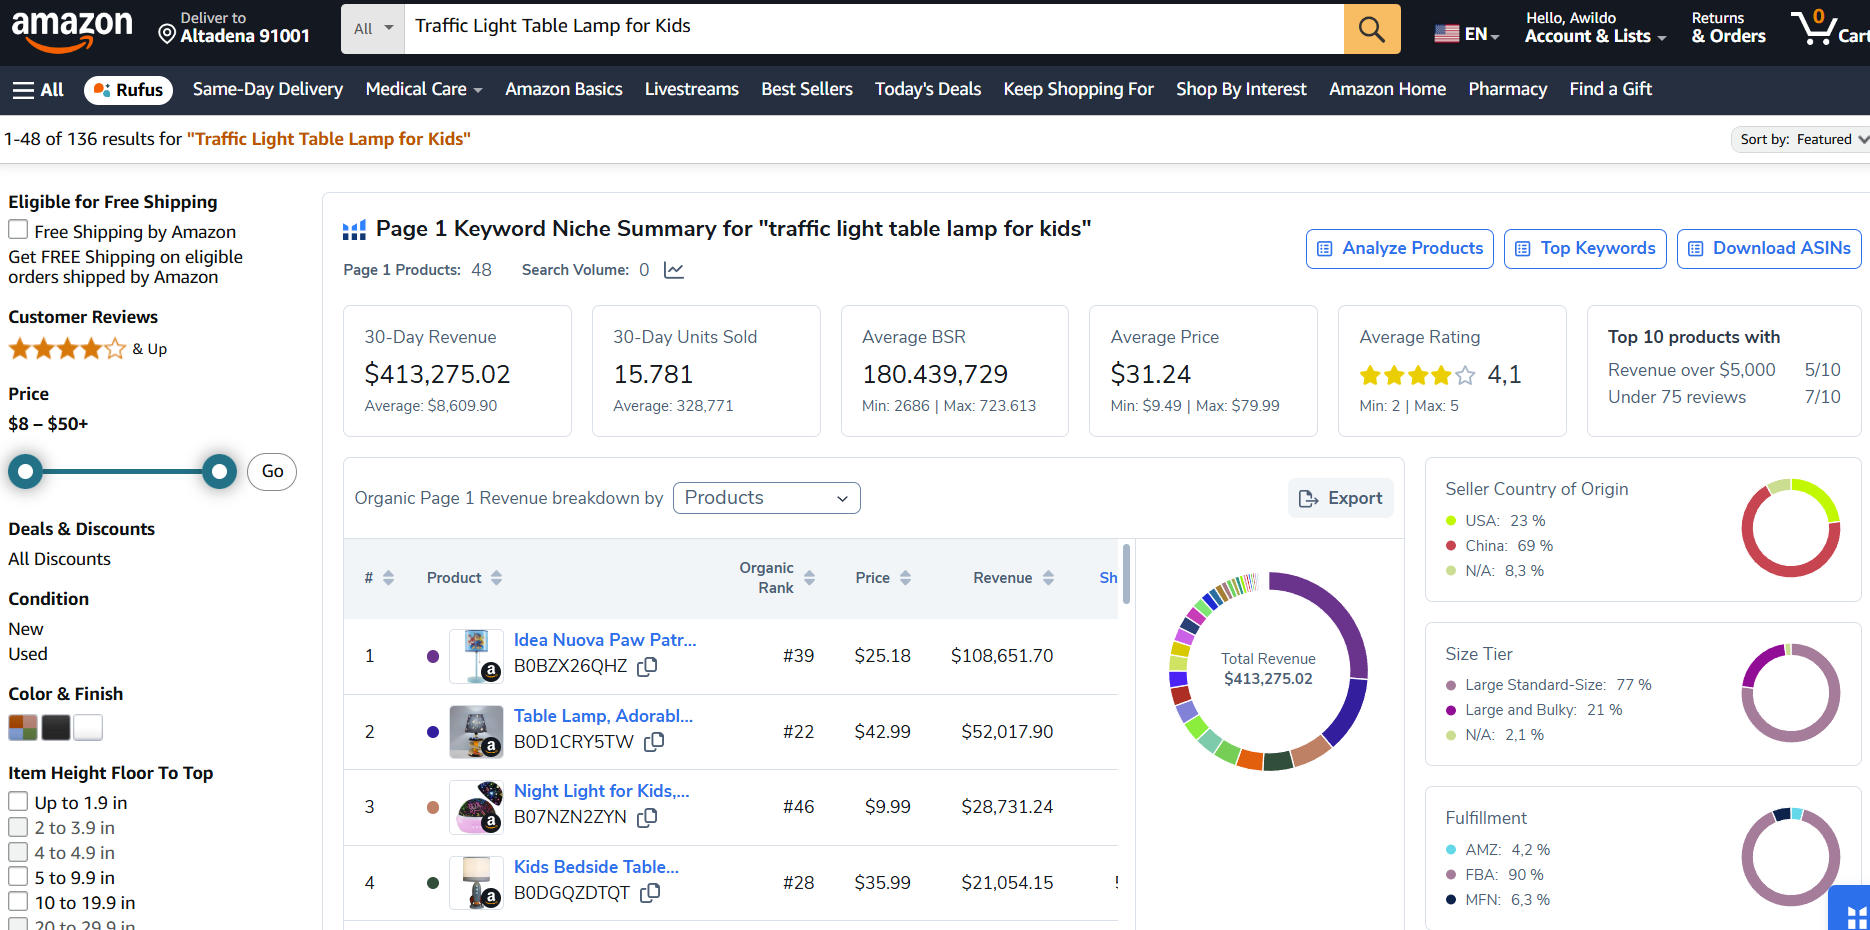Sort the table by the # column arrows
The height and width of the screenshot is (930, 1870).
[x=389, y=578]
